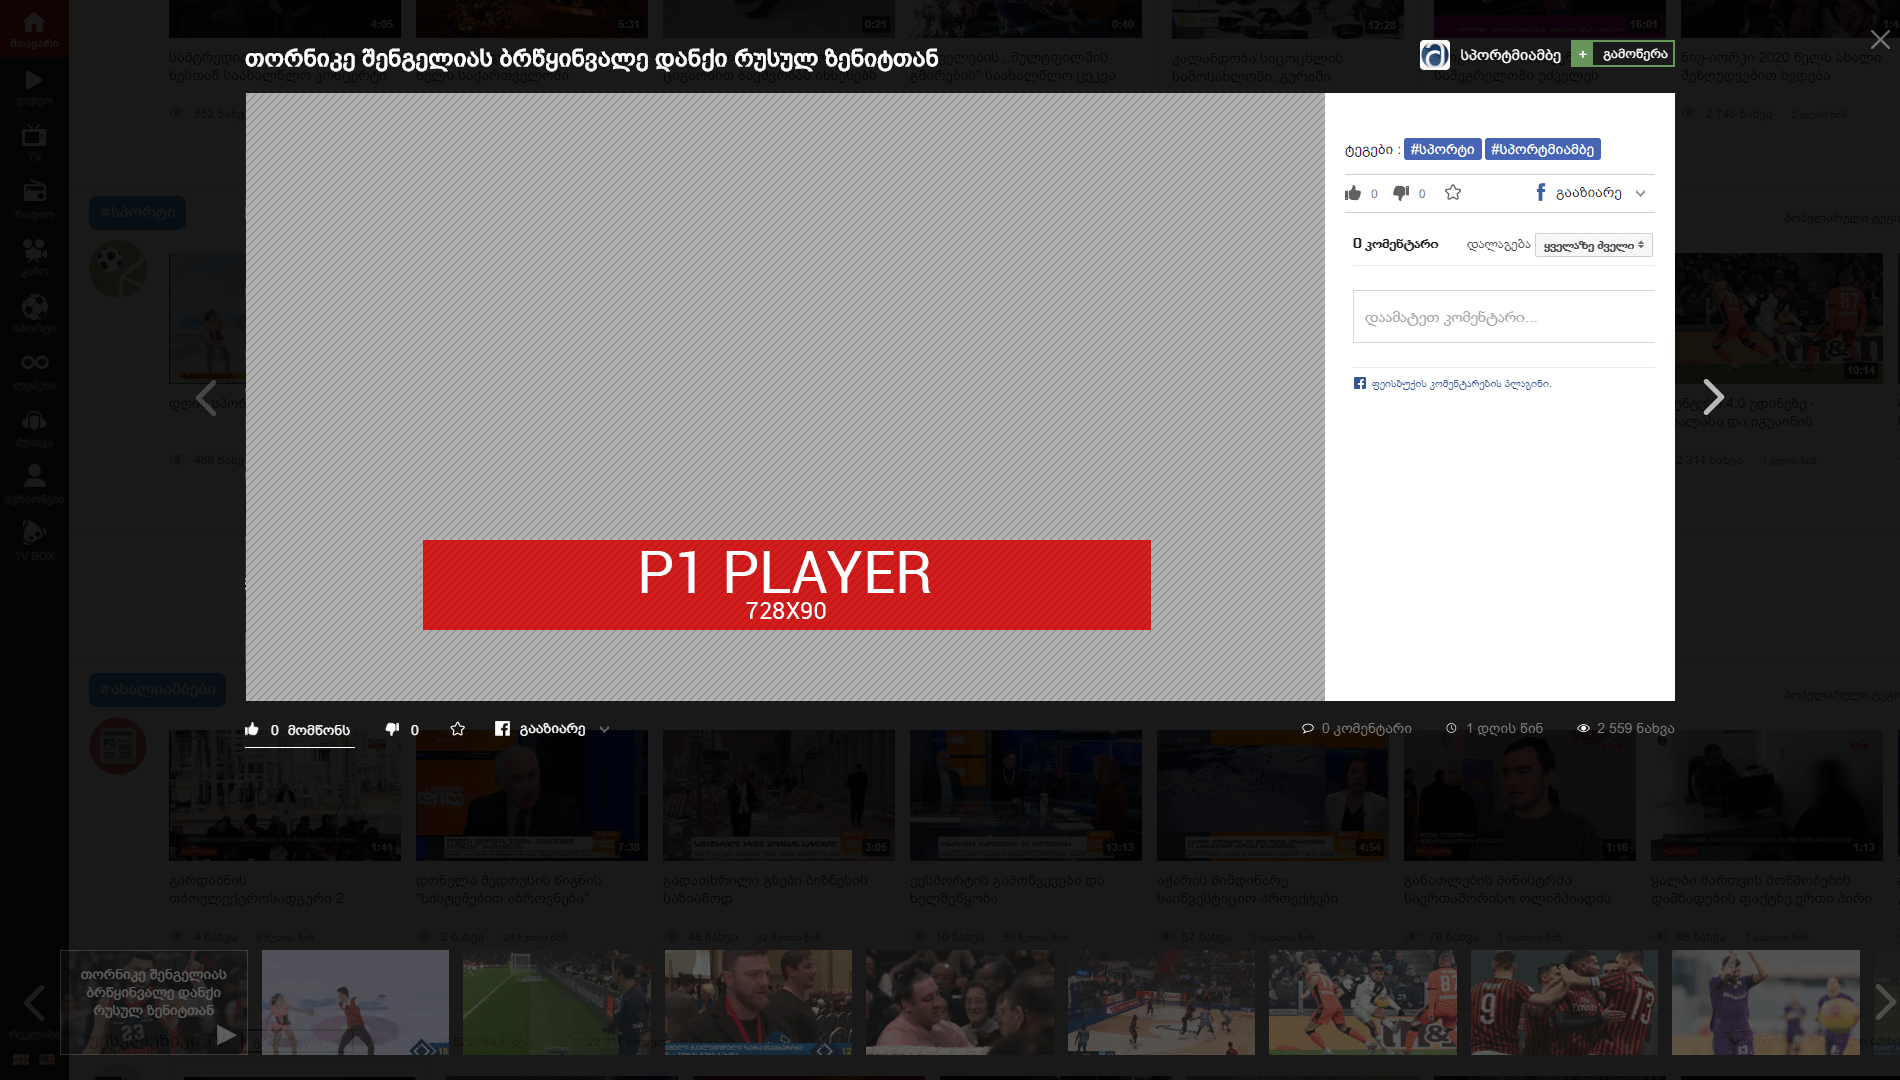Select the #სპორტი tag
The width and height of the screenshot is (1900, 1080).
(1442, 150)
